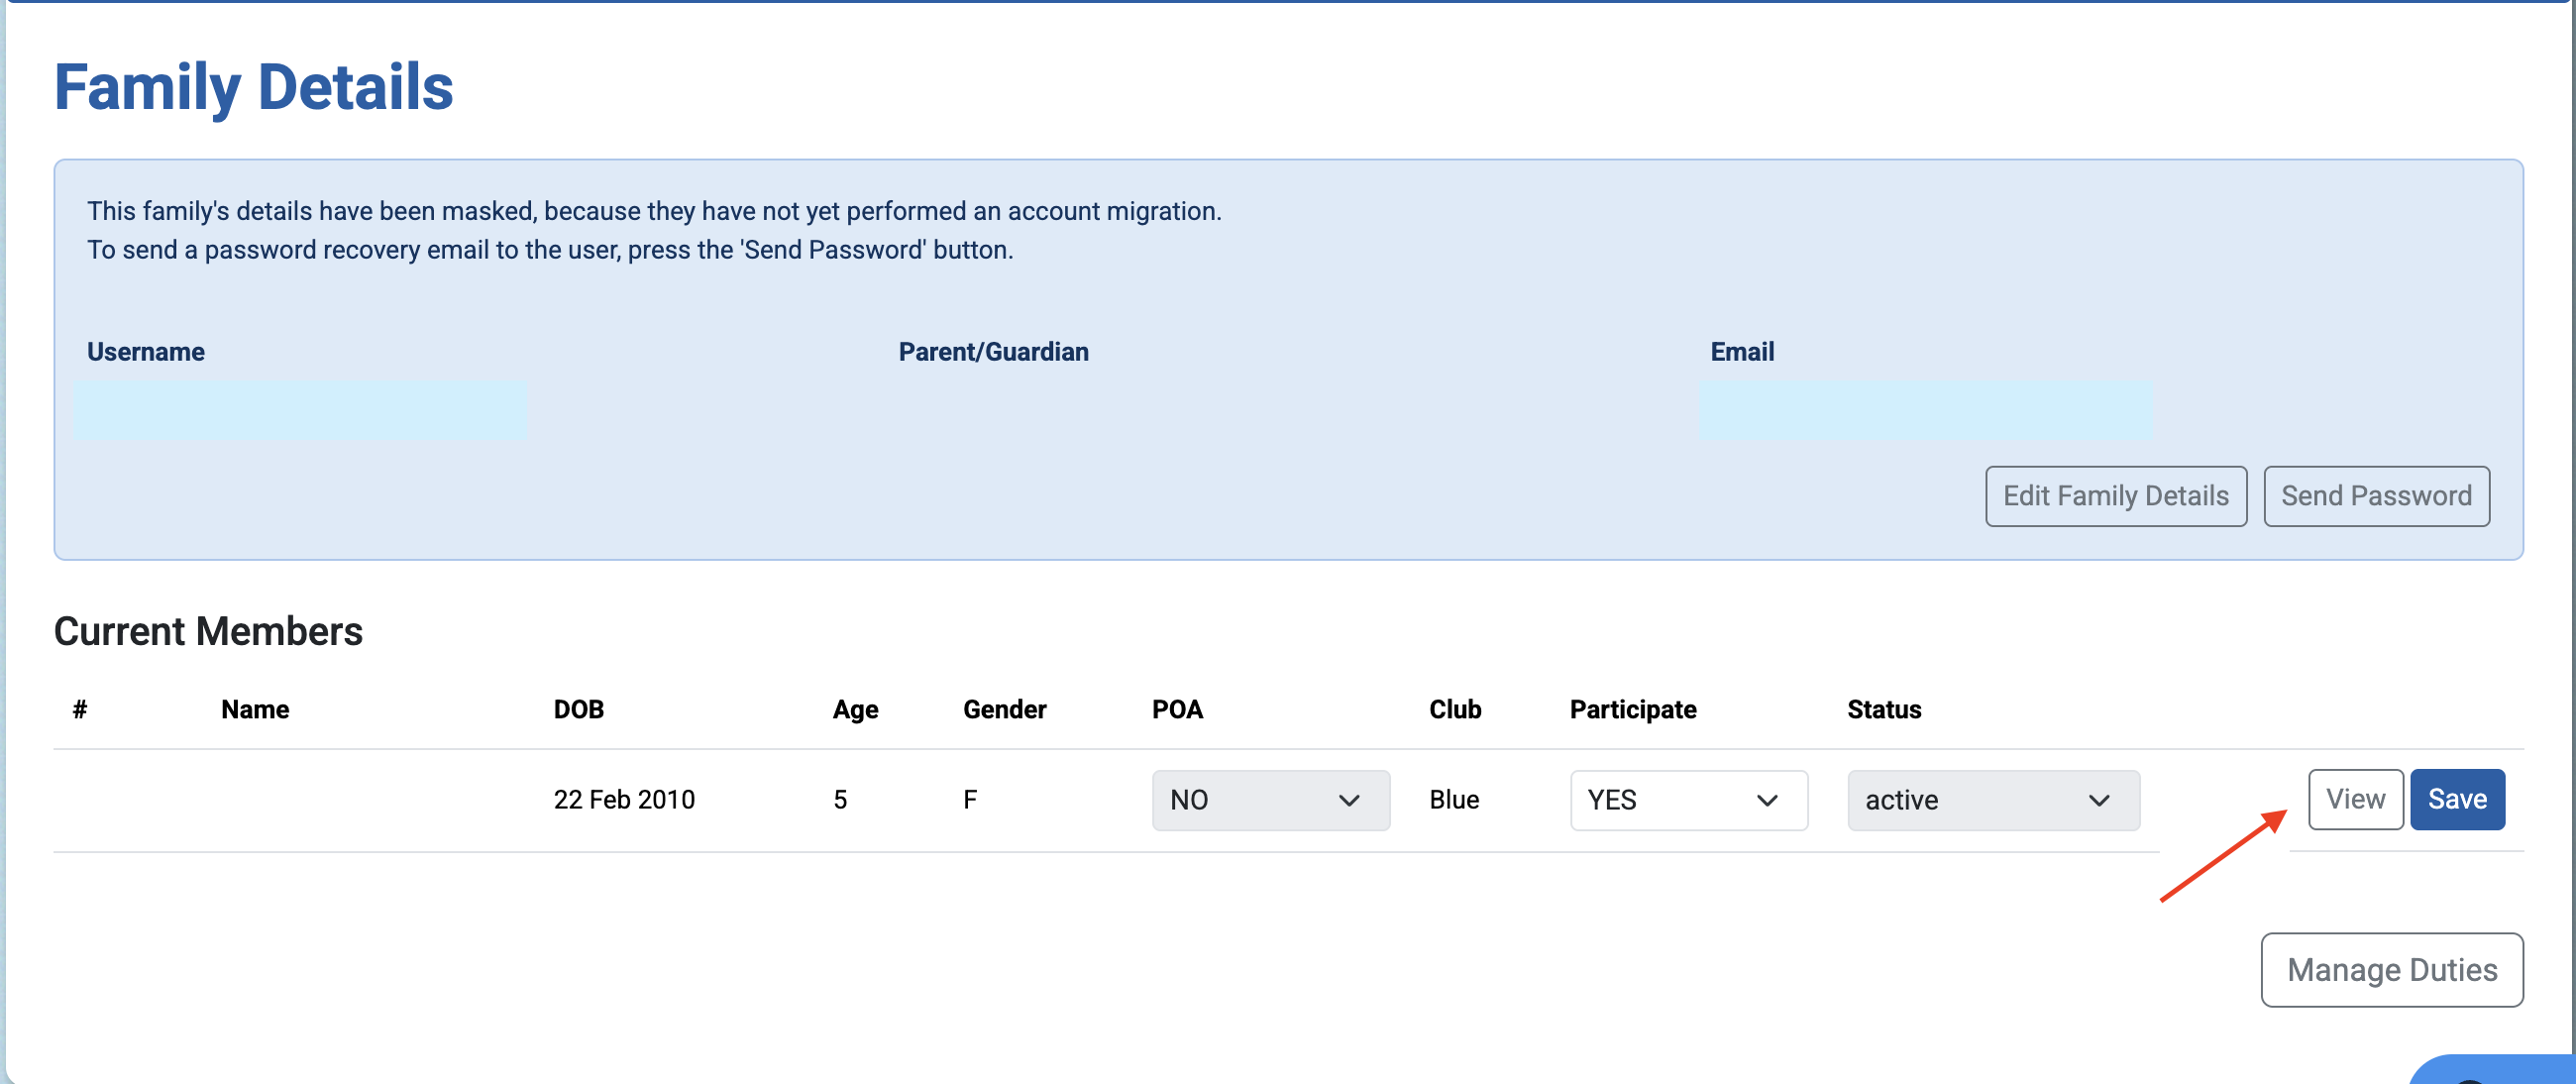2576x1084 pixels.
Task: Click the DOB value 22 Feb 2010
Action: coord(624,800)
